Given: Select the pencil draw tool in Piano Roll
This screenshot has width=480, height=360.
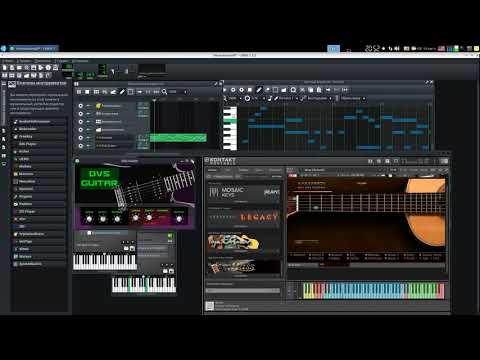Looking at the screenshot, I should pos(259,90).
